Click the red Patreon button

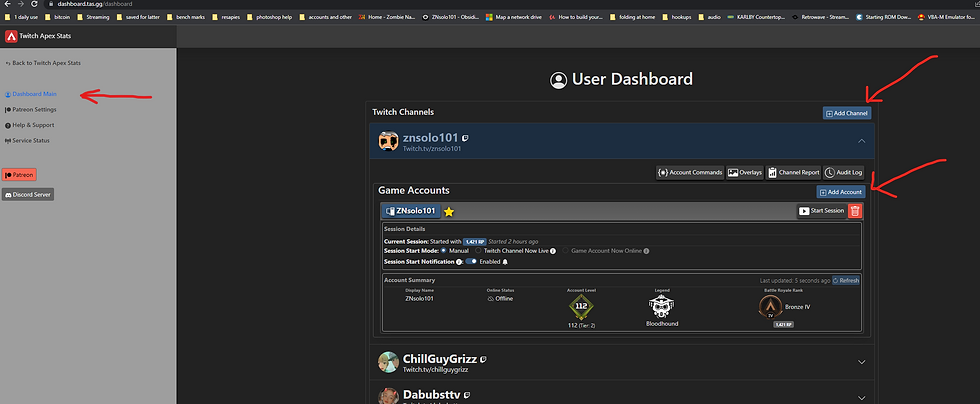19,174
